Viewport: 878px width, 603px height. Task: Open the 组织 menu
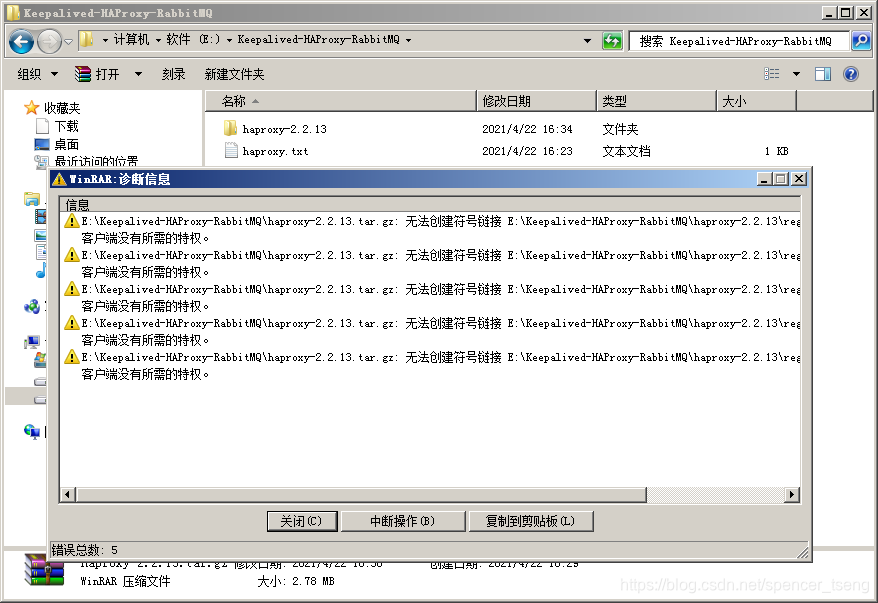point(38,74)
